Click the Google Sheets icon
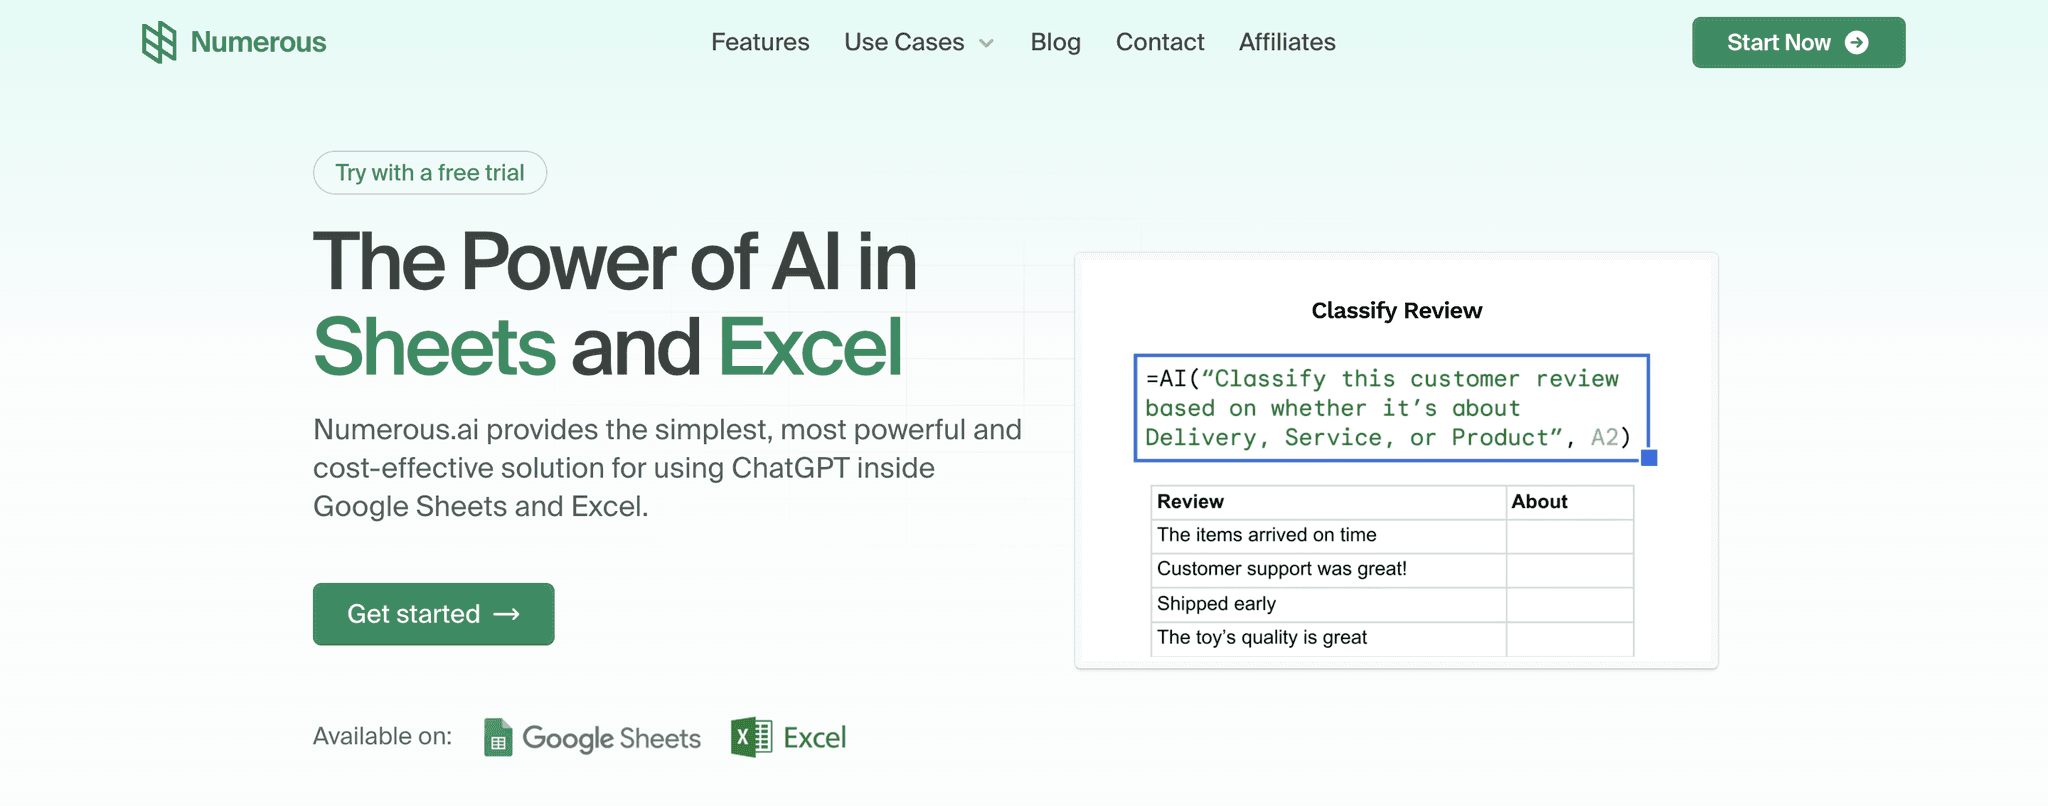Screen dimensions: 2048x806 (x=498, y=738)
